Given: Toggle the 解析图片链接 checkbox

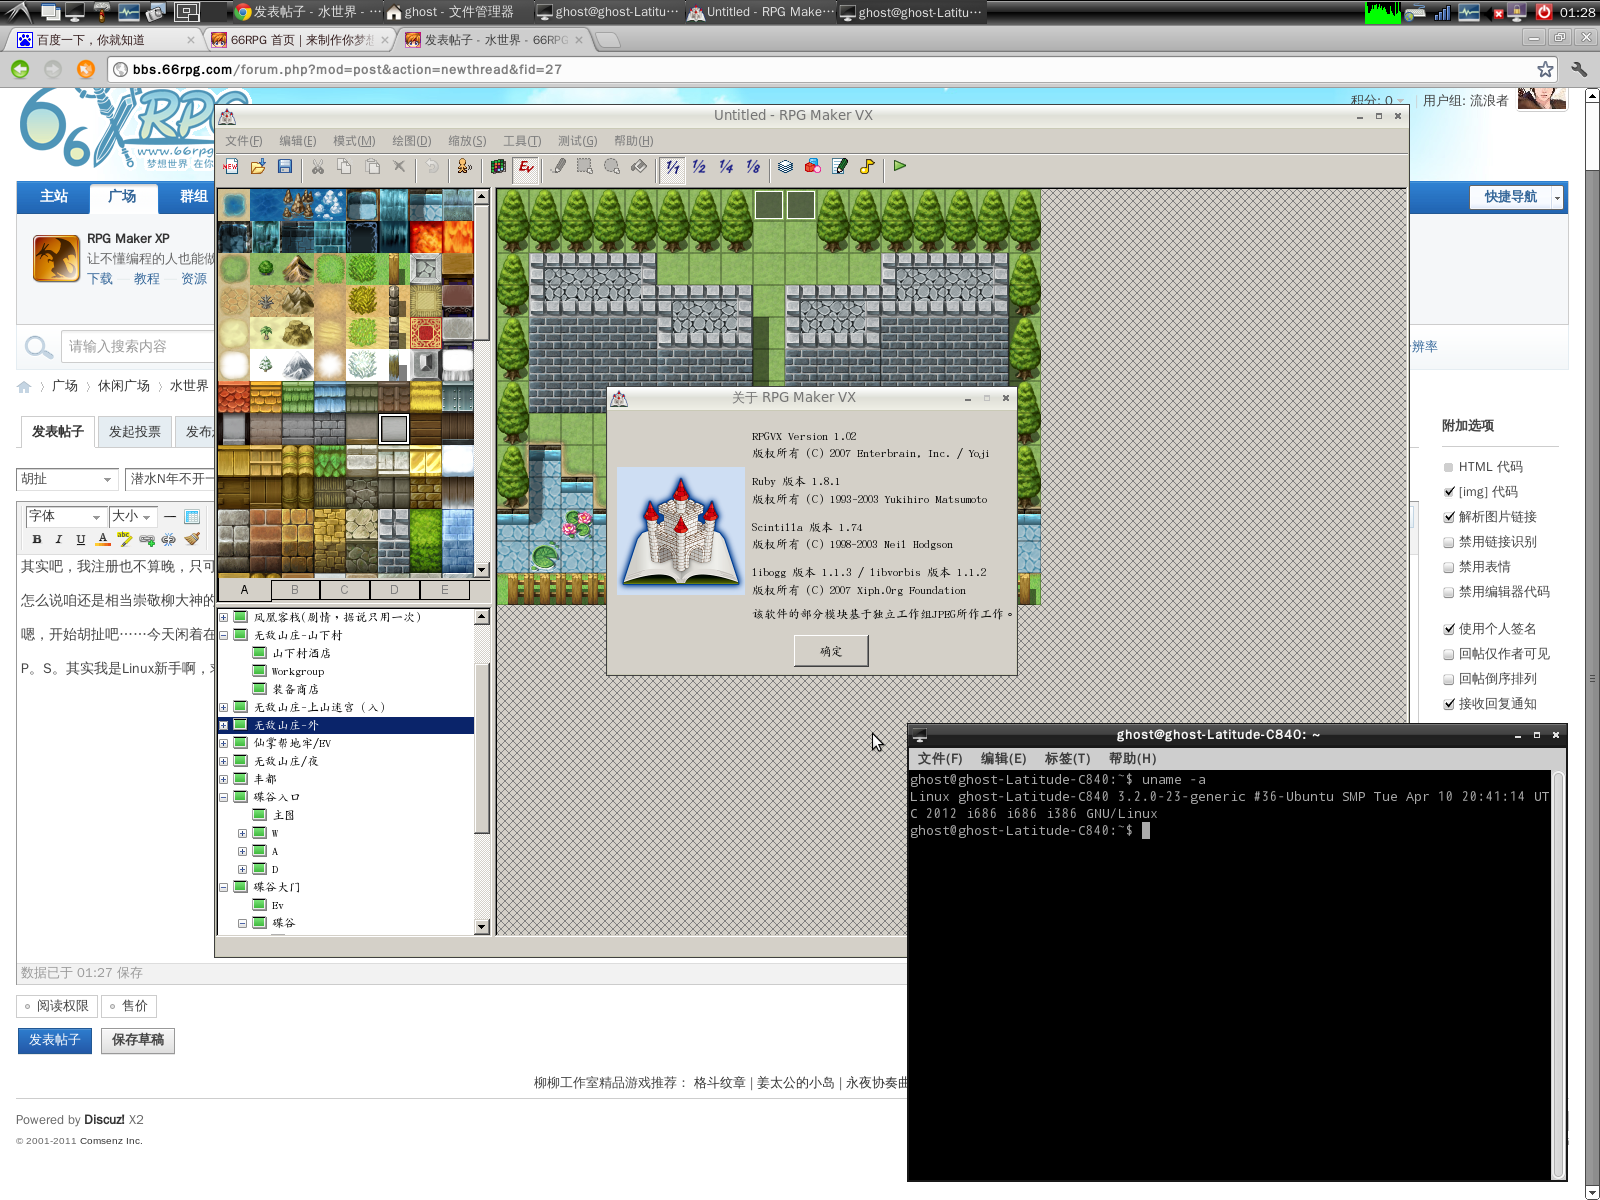Looking at the screenshot, I should pyautogui.click(x=1449, y=517).
